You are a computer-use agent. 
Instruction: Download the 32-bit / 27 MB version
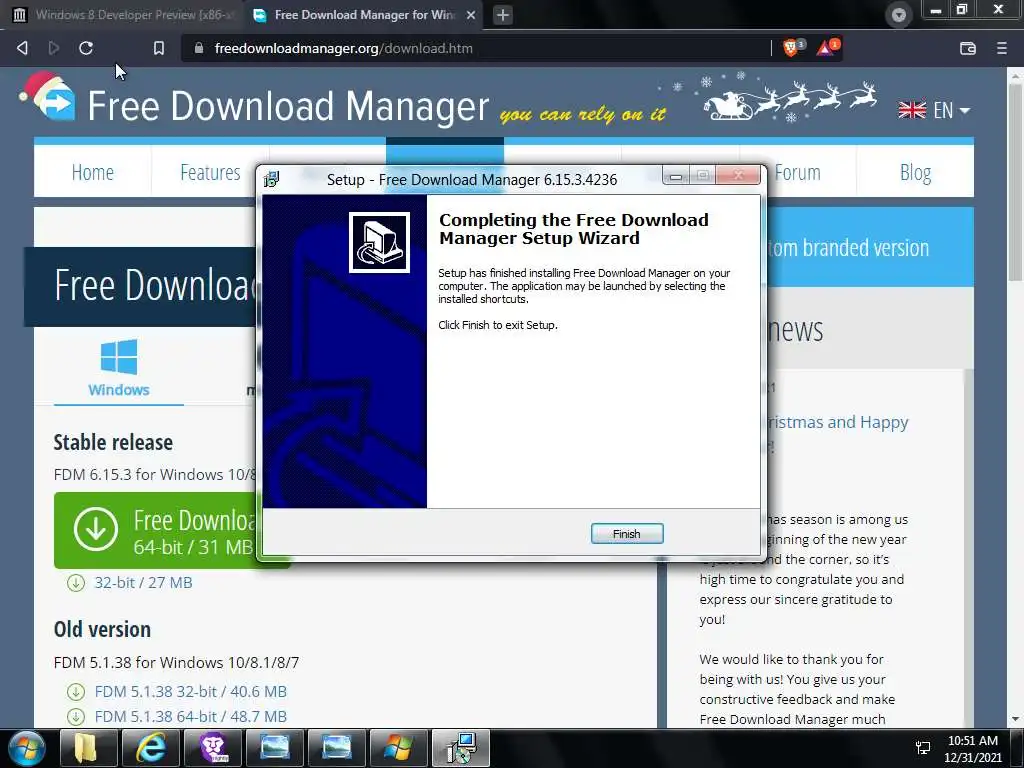pyautogui.click(x=143, y=583)
